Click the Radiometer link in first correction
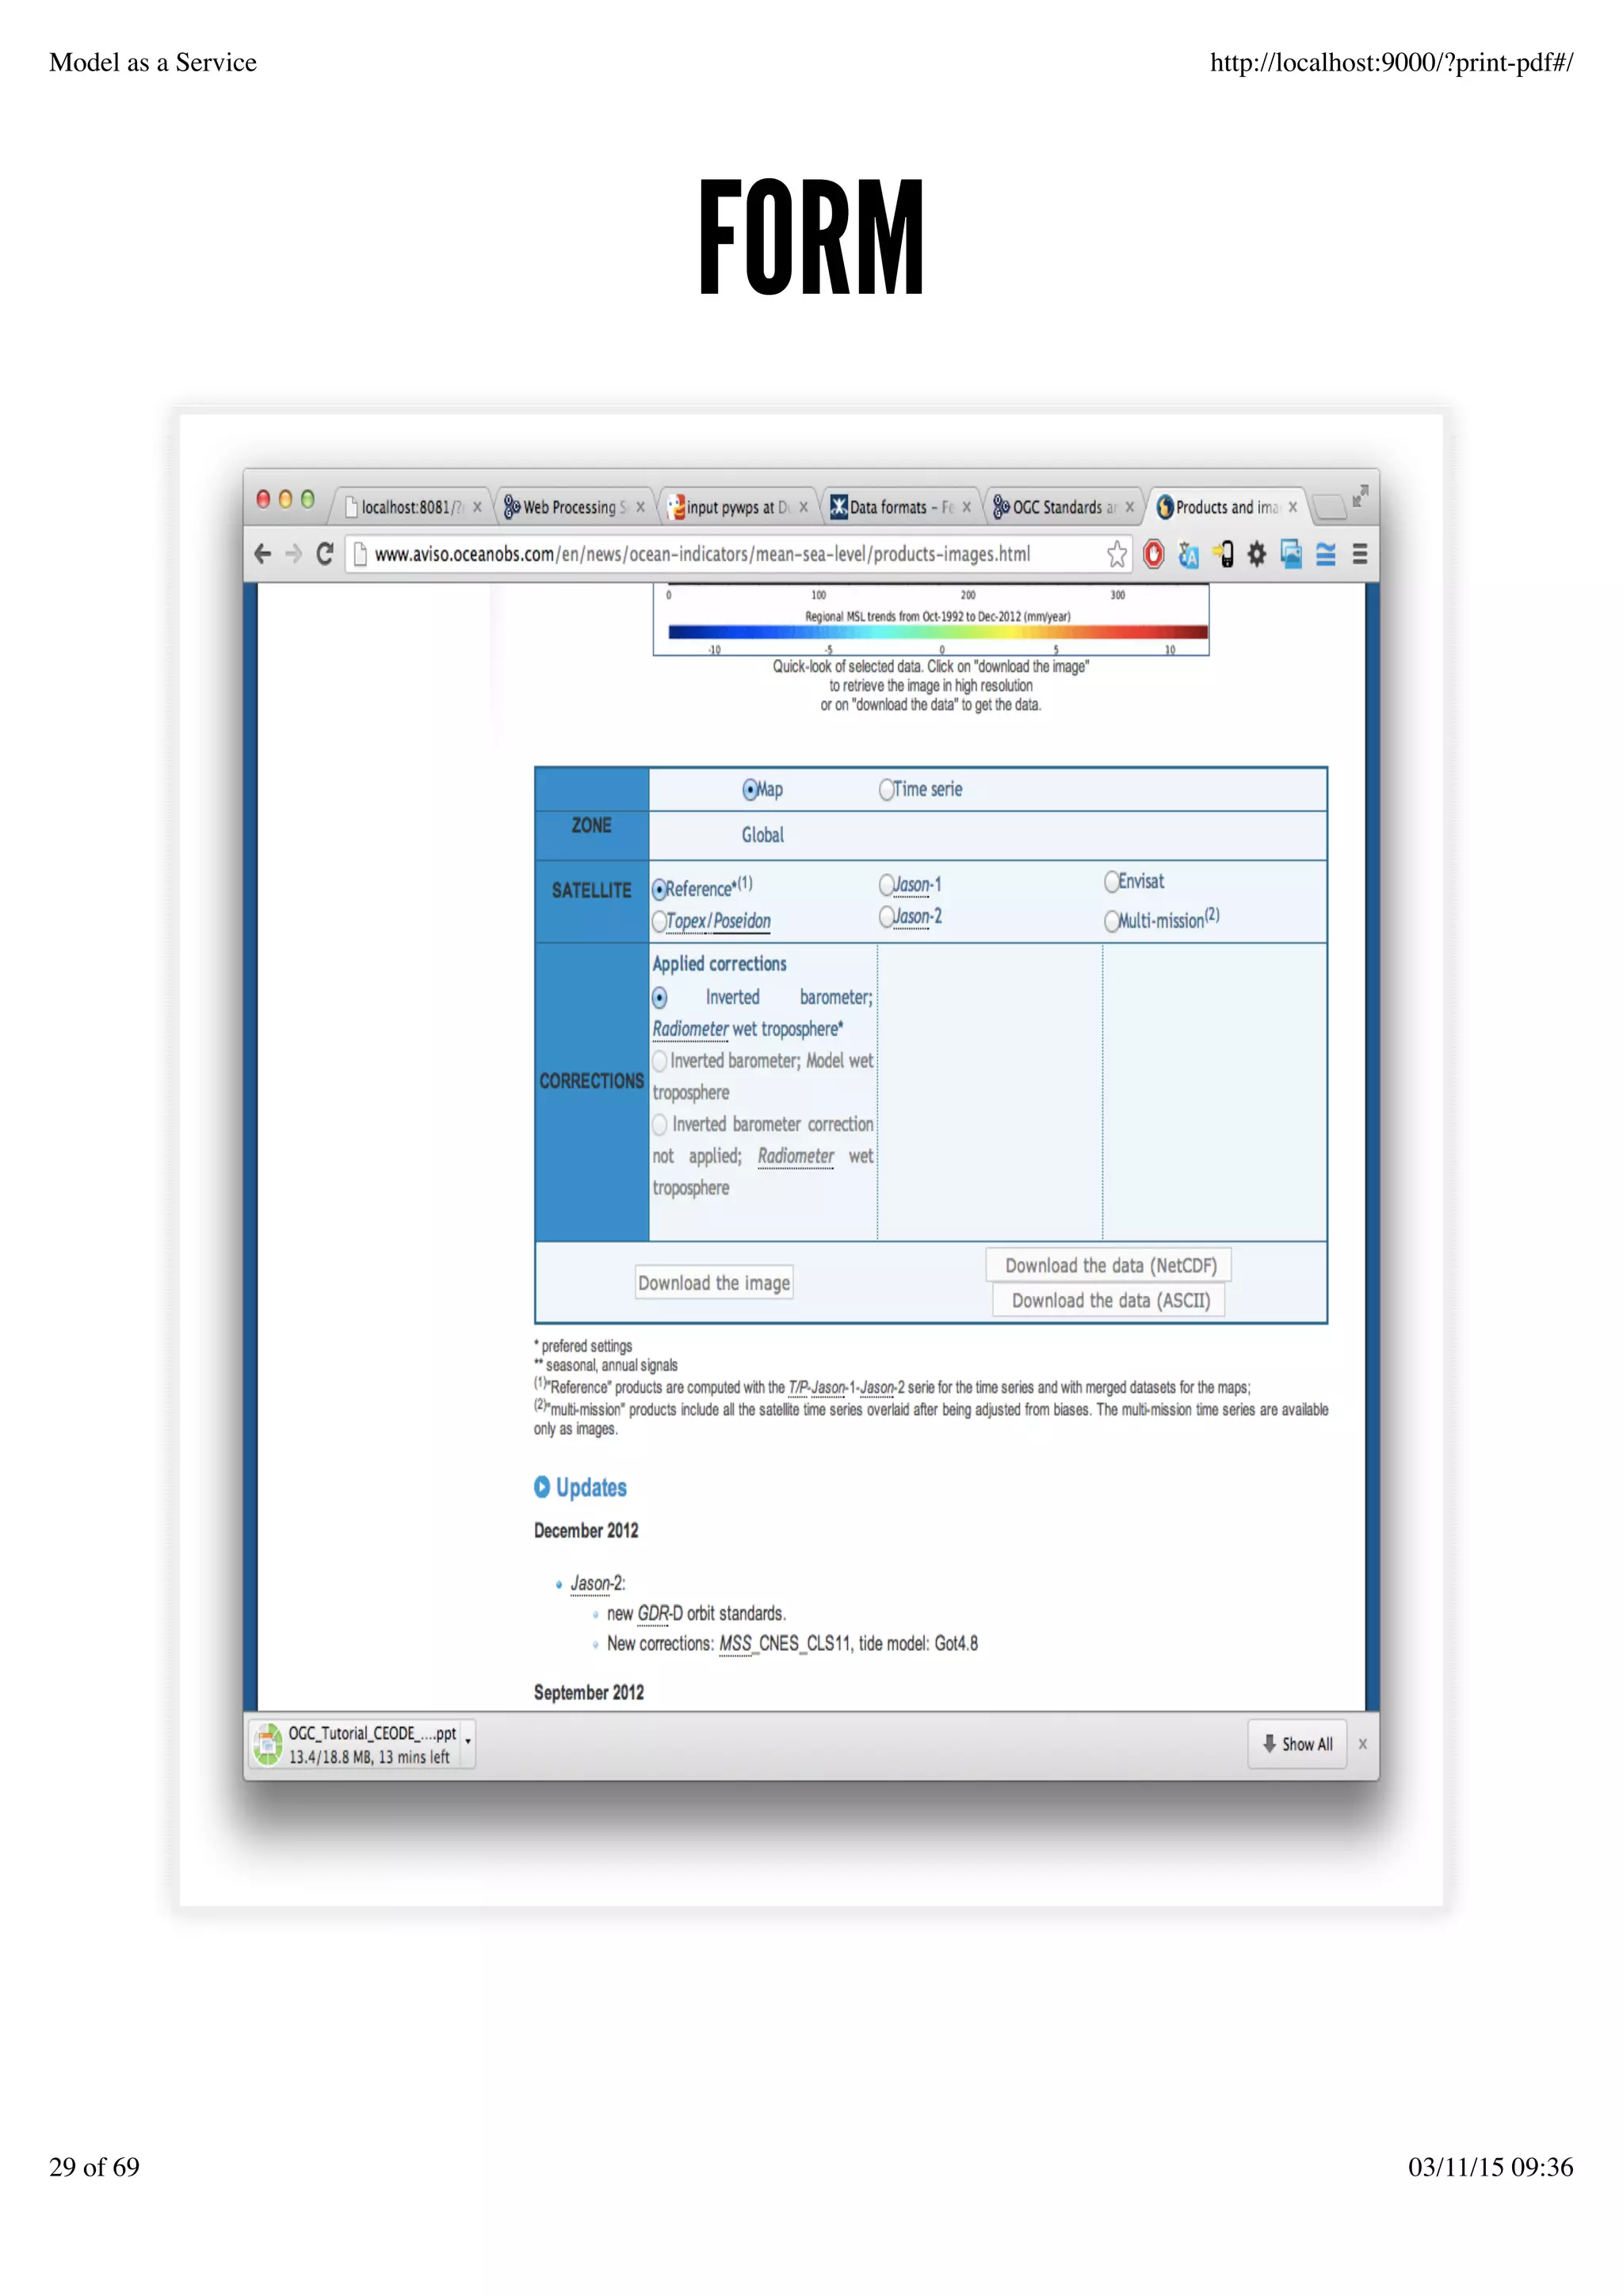The height and width of the screenshot is (2296, 1623). pyautogui.click(x=690, y=1029)
